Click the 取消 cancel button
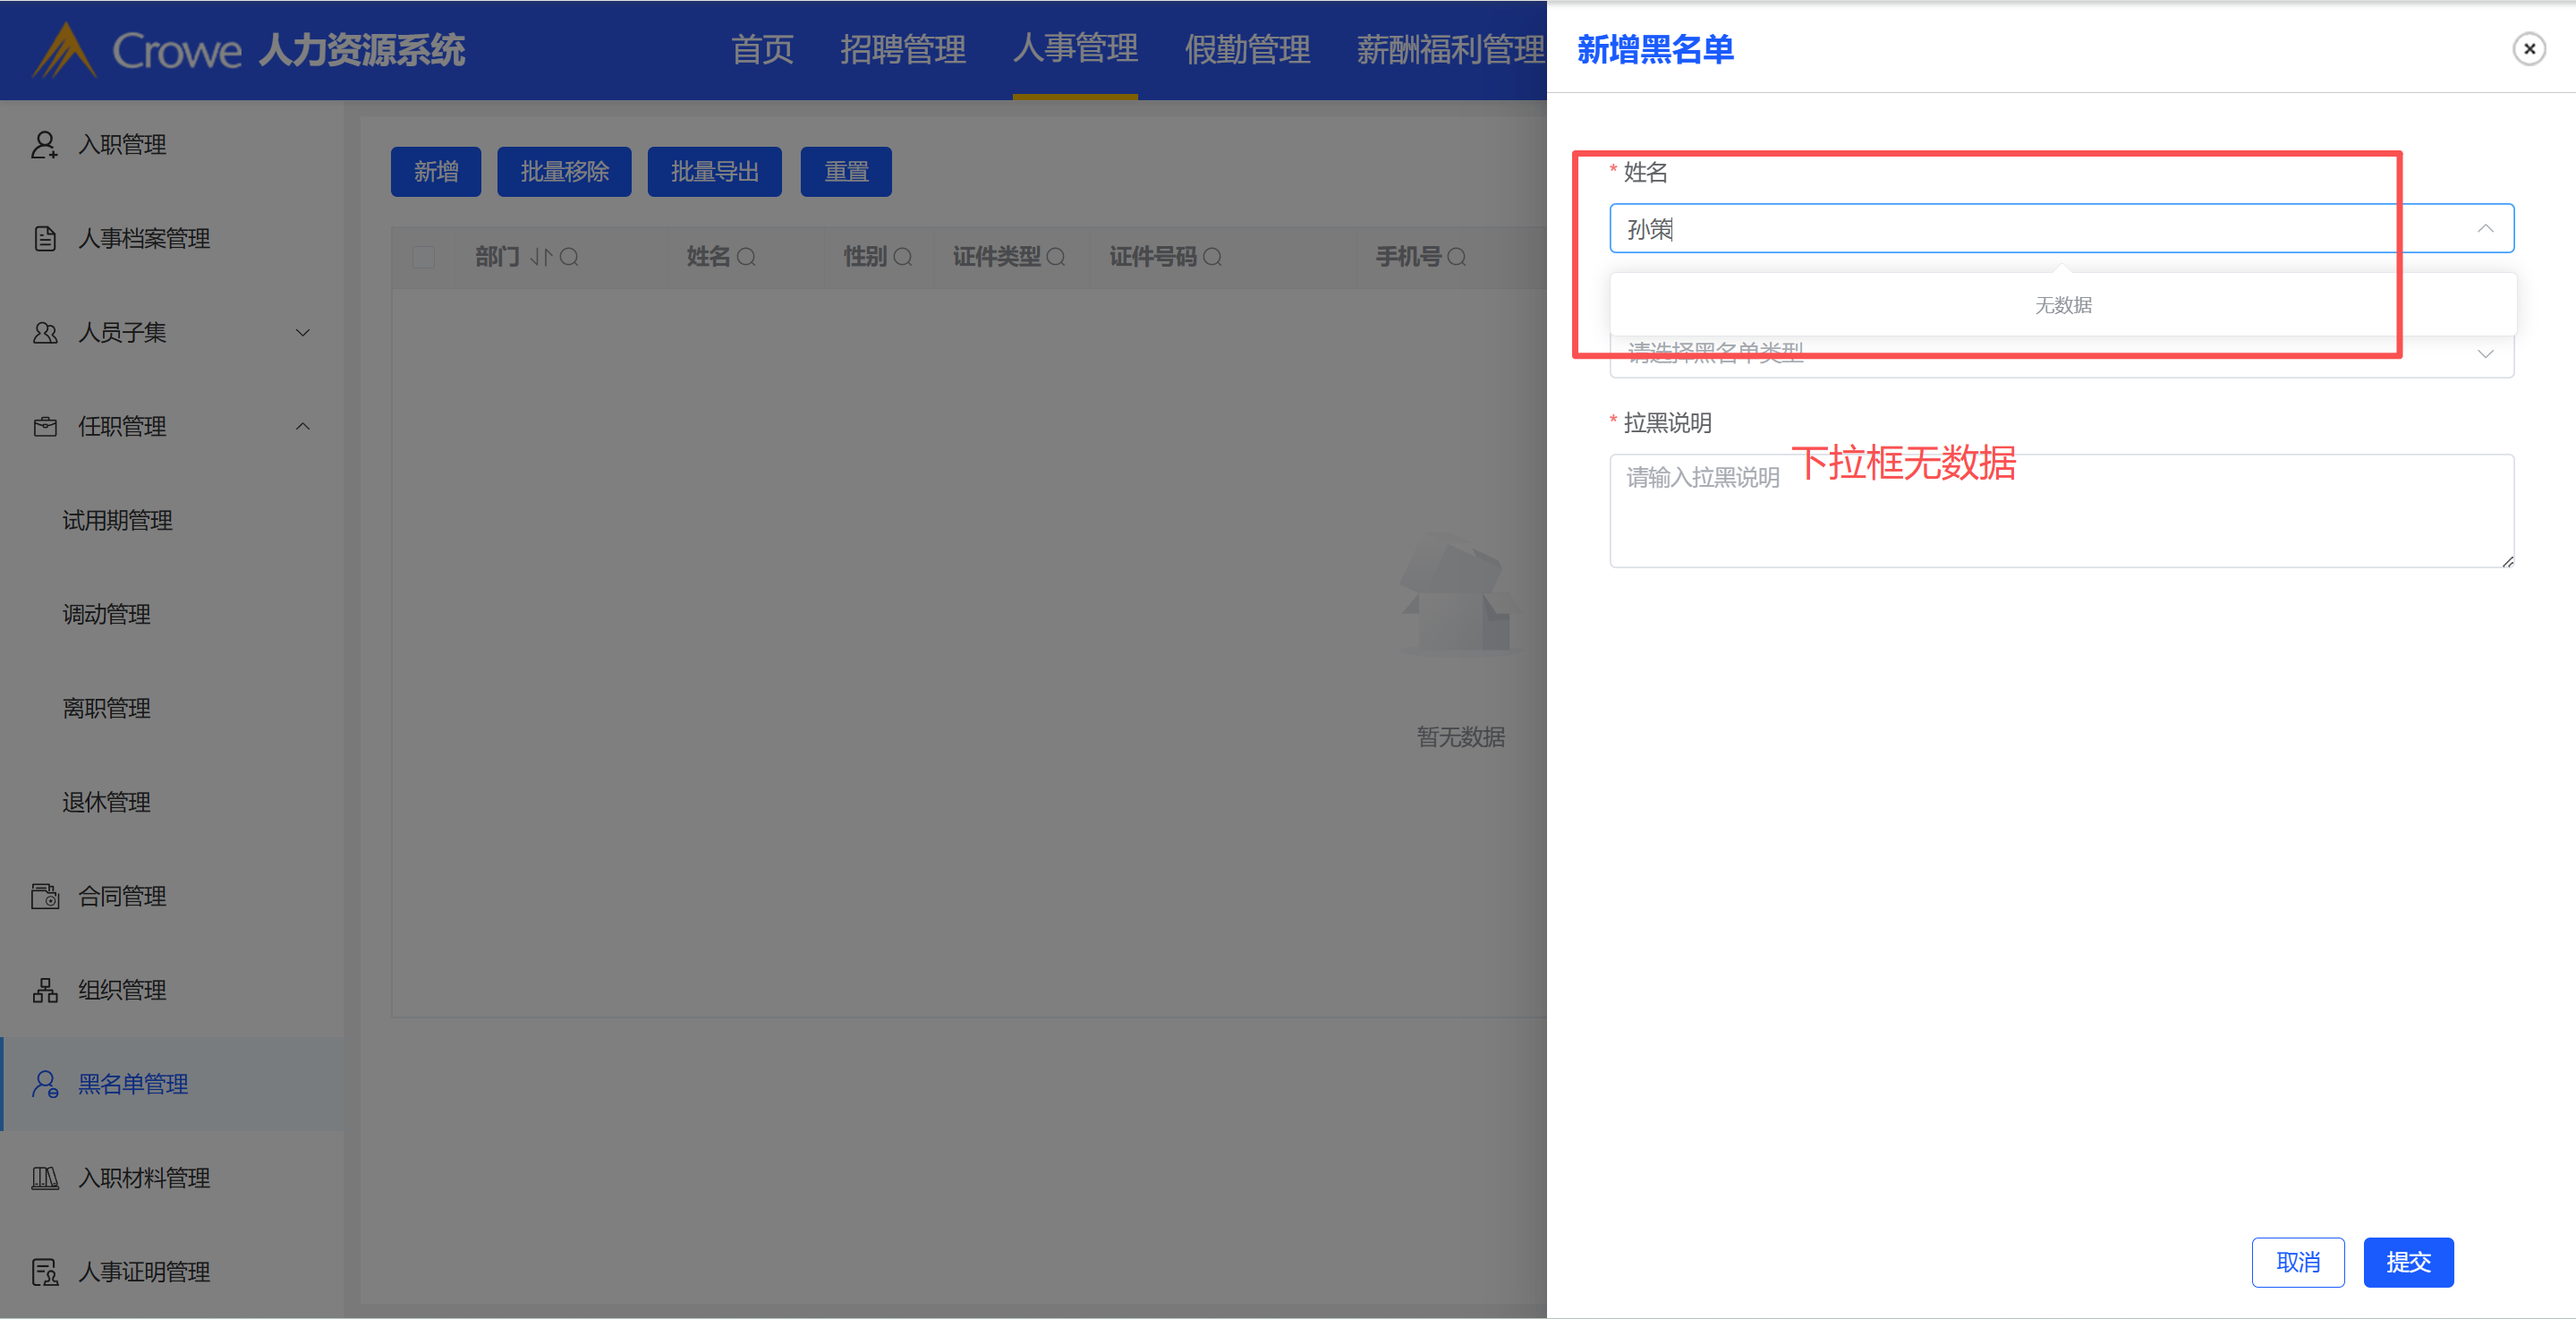The height and width of the screenshot is (1319, 2576). pos(2297,1262)
